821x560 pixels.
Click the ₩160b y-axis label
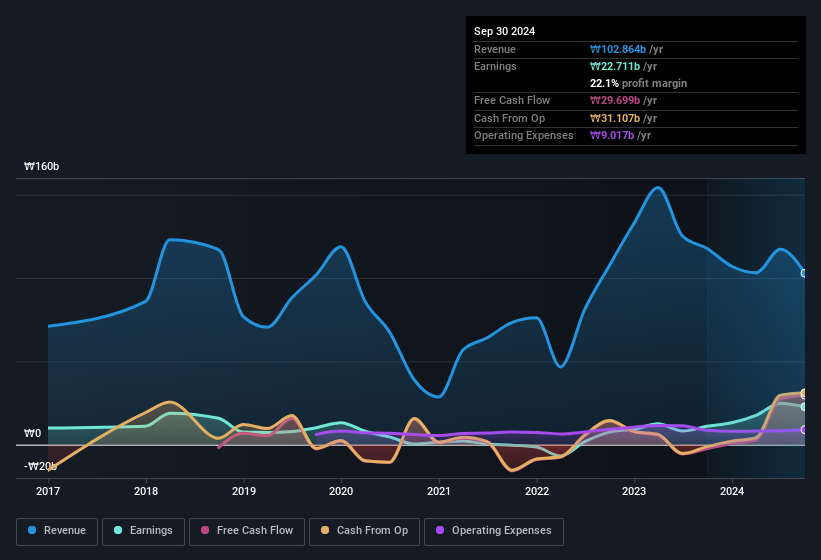(42, 167)
